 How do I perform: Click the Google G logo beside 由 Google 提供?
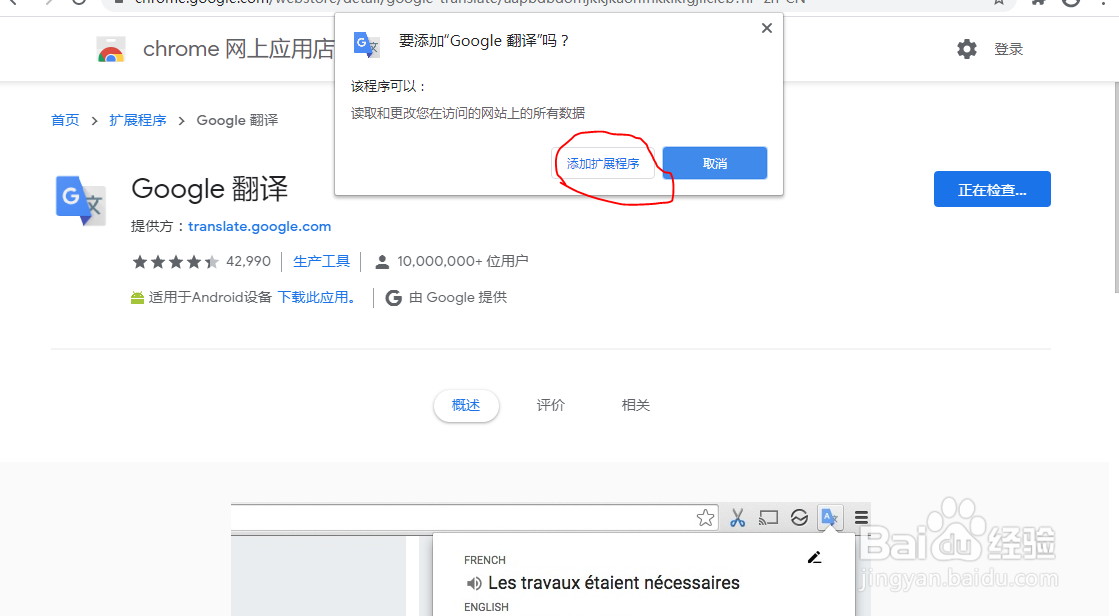(393, 298)
